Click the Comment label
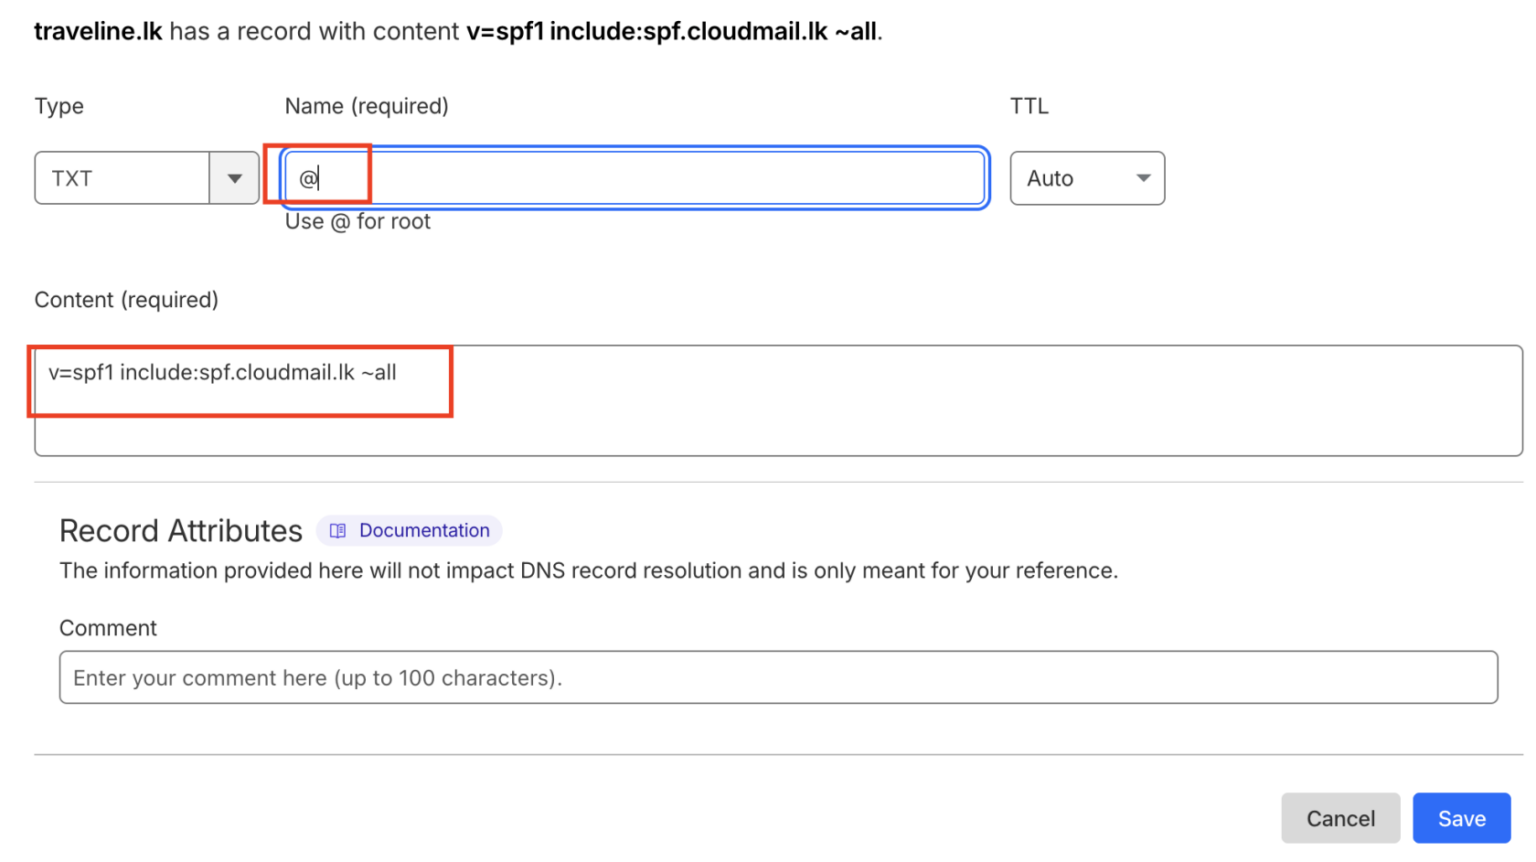This screenshot has width=1536, height=862. tap(108, 628)
